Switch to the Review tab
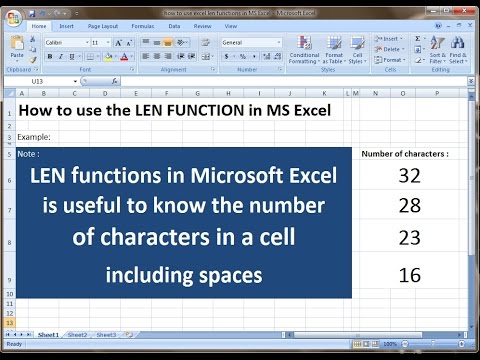480x360 pixels. coord(202,26)
